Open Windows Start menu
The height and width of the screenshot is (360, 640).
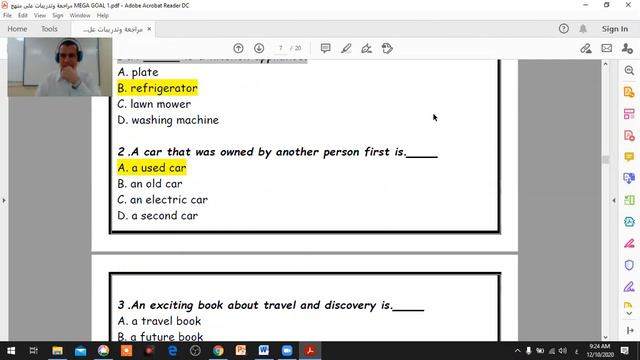pos(11,351)
